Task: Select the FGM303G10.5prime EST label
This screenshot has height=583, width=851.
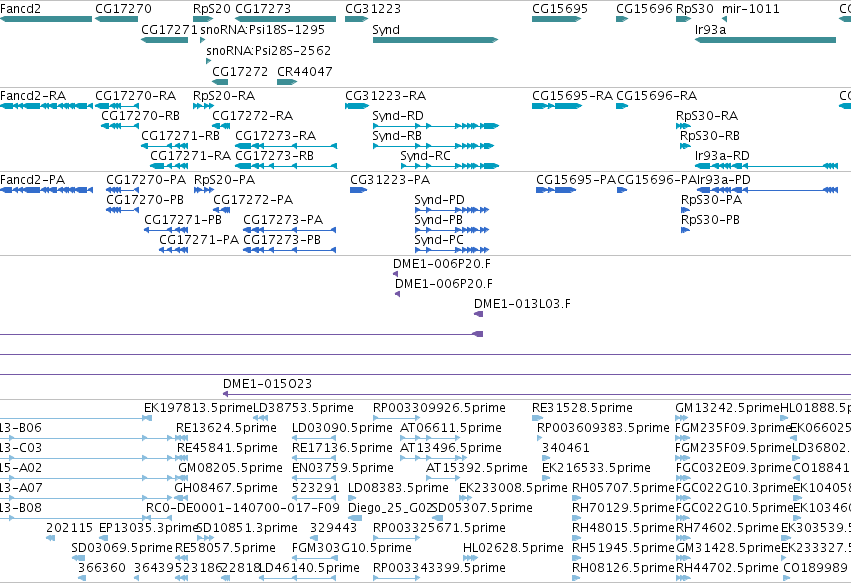Action: pos(352,548)
